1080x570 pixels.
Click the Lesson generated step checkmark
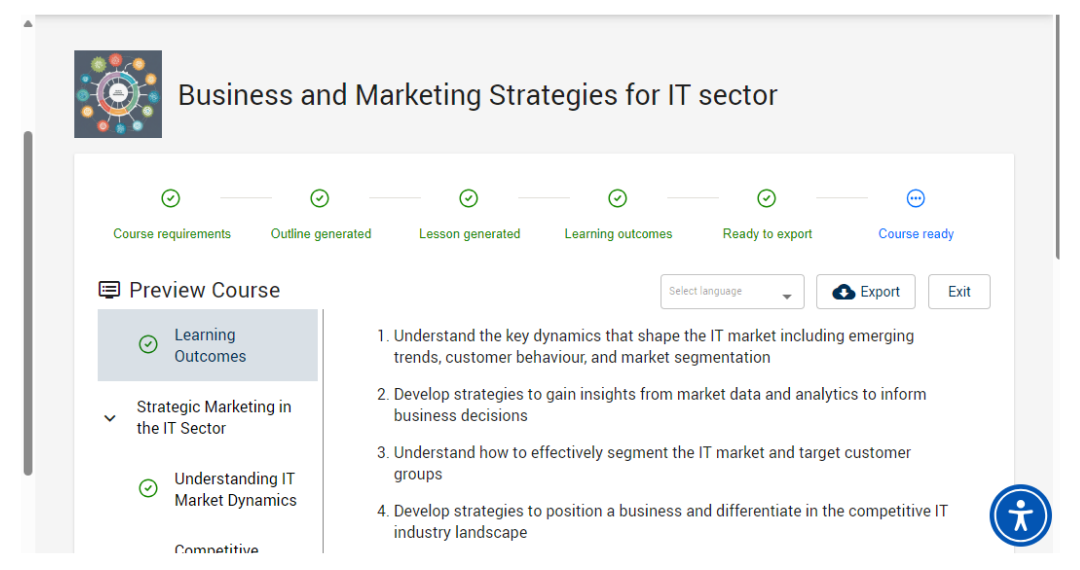pyautogui.click(x=469, y=198)
